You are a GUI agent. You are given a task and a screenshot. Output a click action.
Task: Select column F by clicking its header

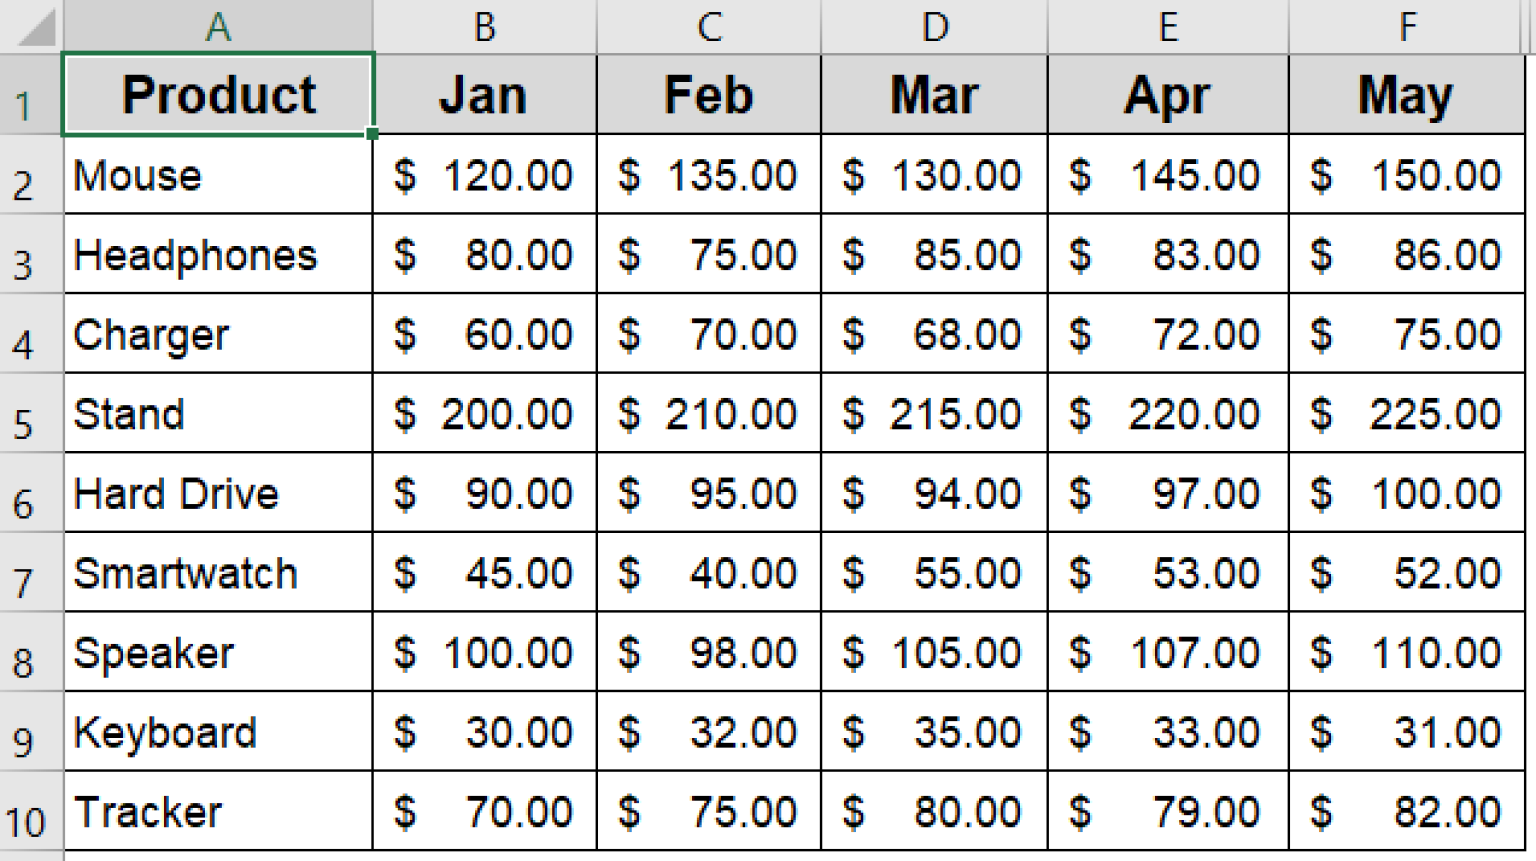click(x=1407, y=26)
